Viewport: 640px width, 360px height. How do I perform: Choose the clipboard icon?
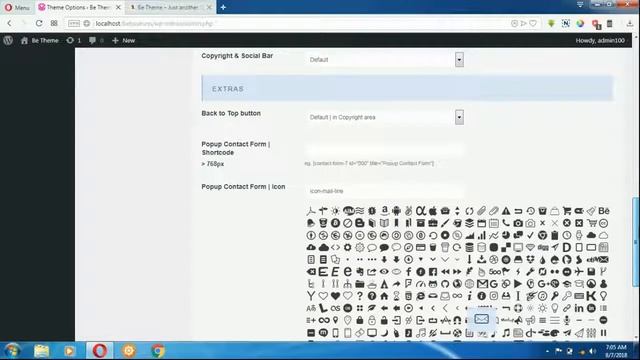click(x=555, y=235)
